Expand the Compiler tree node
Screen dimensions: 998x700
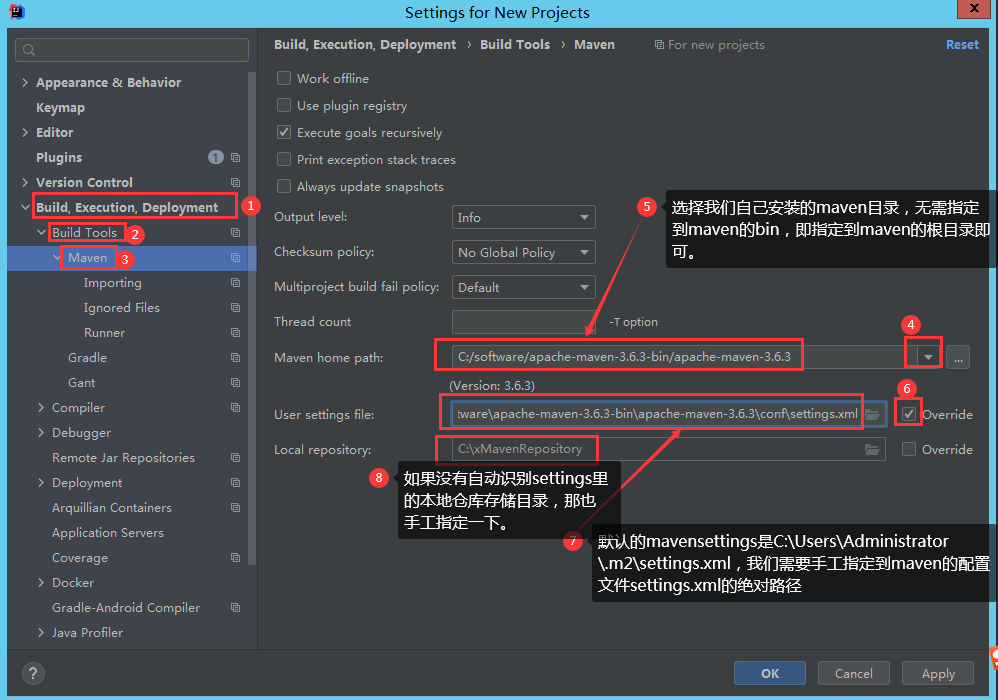click(x=41, y=407)
